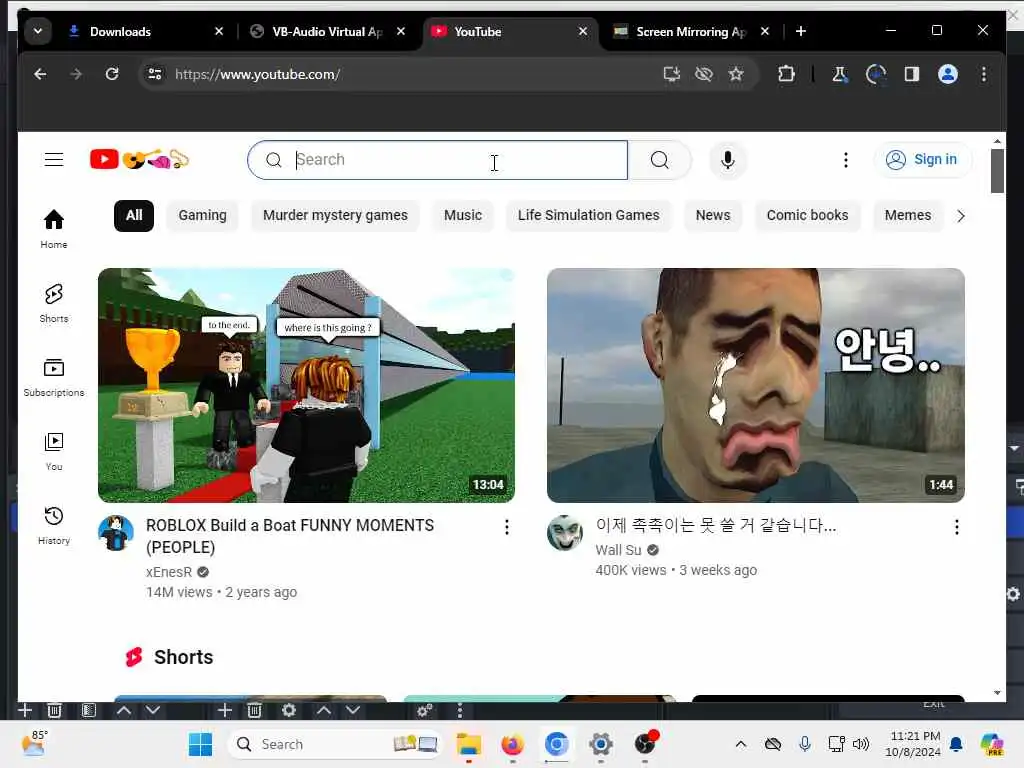Bookmark this page with star icon

tap(736, 74)
